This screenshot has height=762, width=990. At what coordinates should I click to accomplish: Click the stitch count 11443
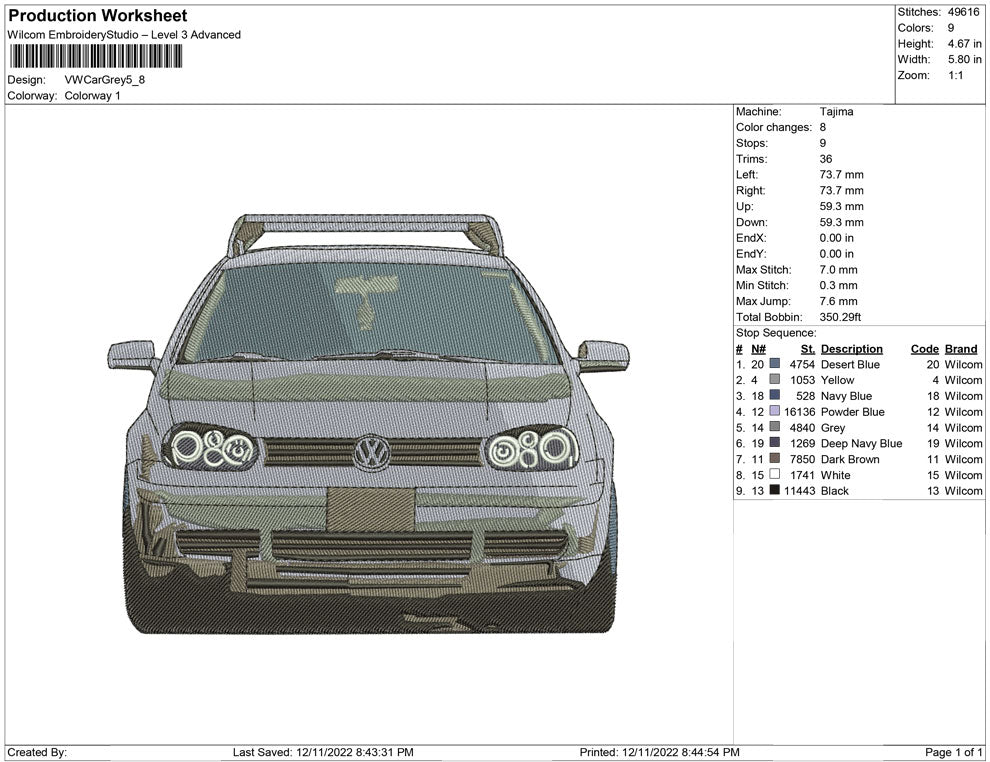click(800, 491)
